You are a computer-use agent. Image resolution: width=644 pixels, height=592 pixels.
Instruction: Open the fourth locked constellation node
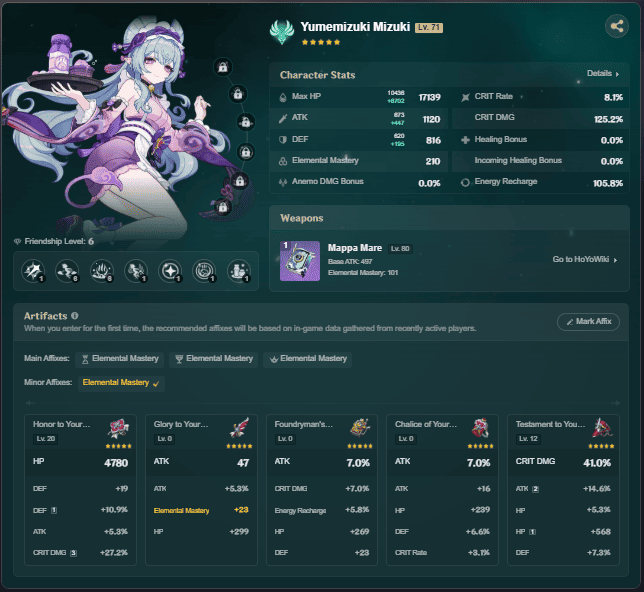pos(246,152)
